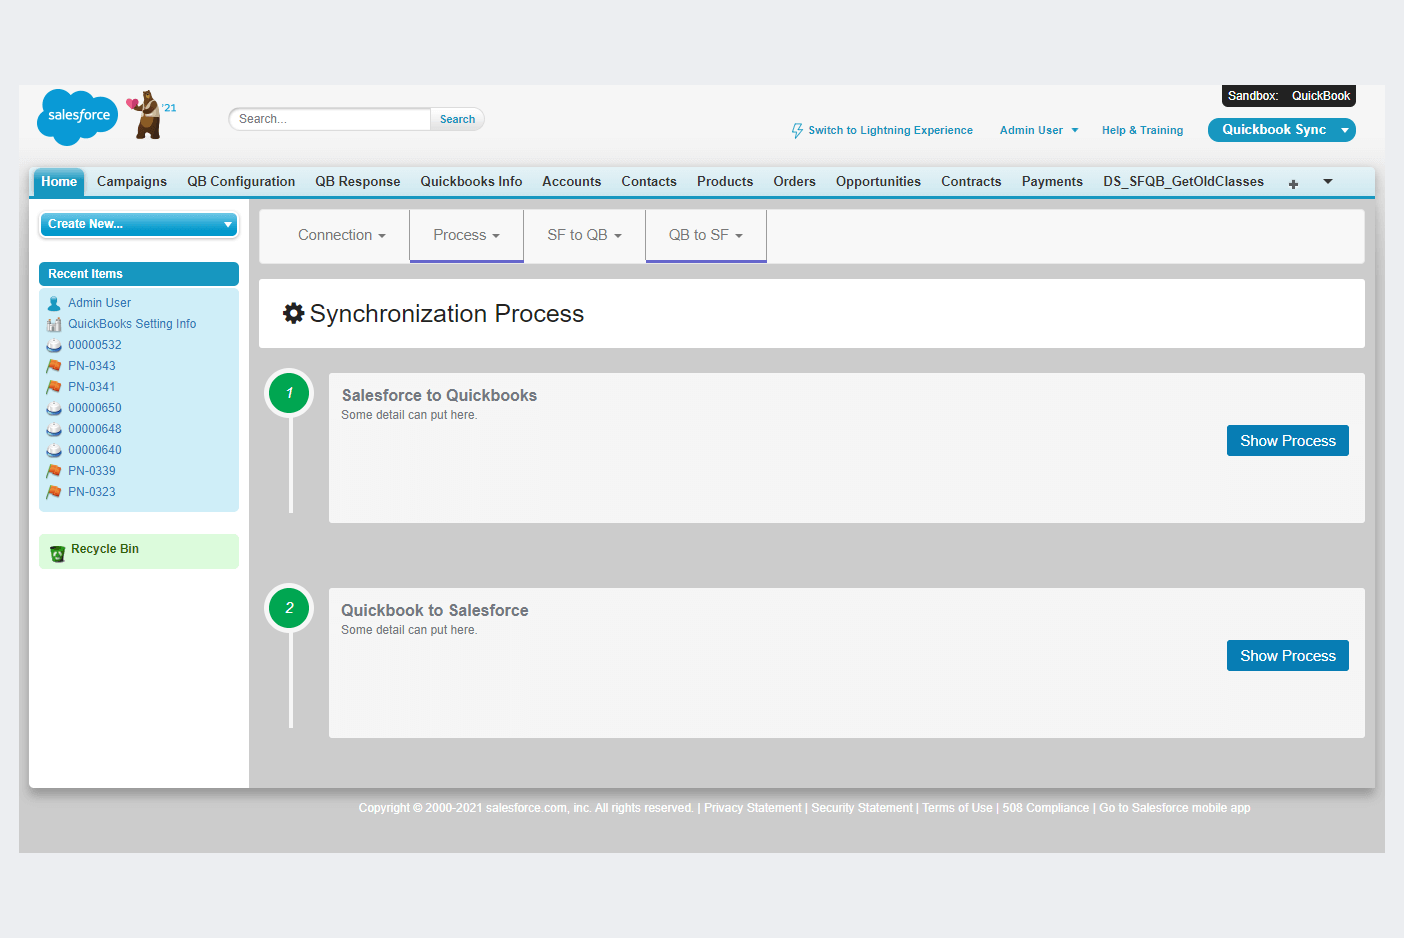The height and width of the screenshot is (938, 1404).
Task: Click the green step 2 circle marker
Action: click(290, 608)
